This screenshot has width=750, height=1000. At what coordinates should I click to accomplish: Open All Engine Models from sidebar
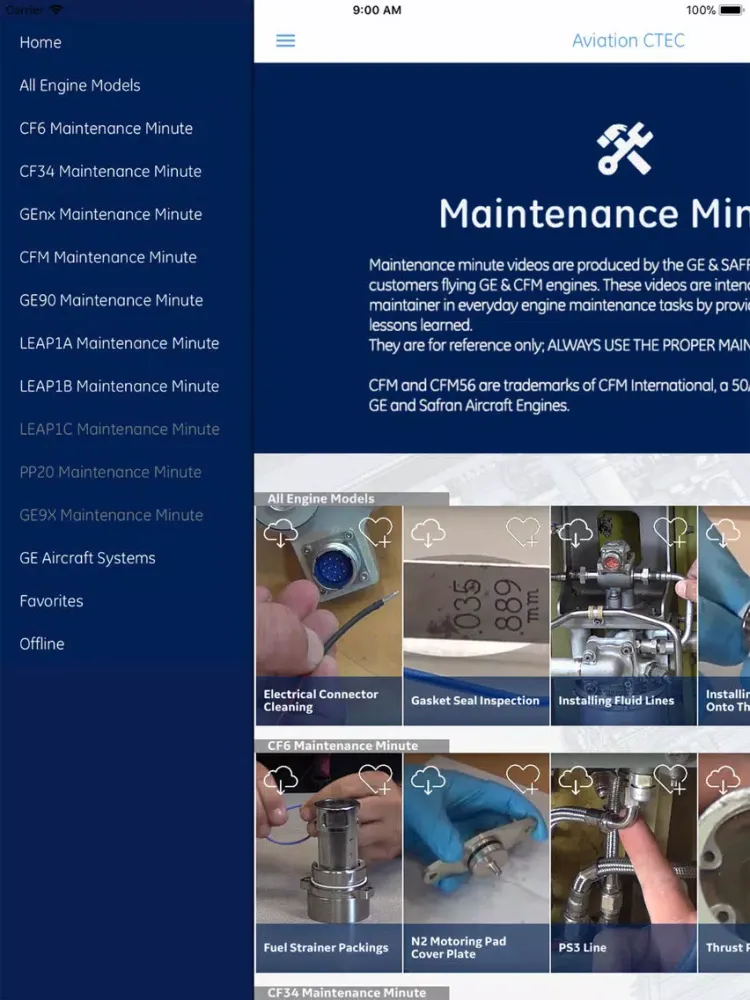coord(80,85)
